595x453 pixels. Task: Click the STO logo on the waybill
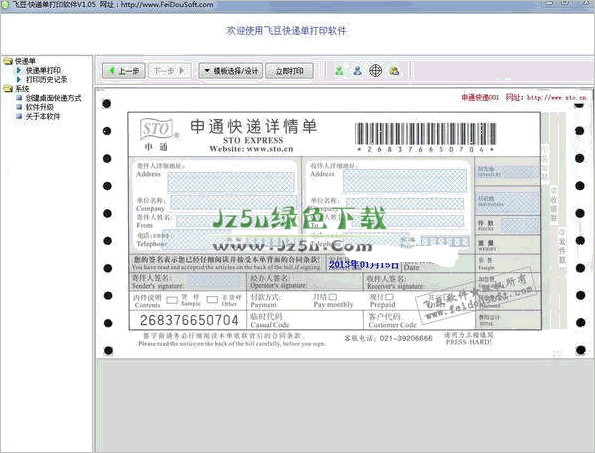(157, 129)
